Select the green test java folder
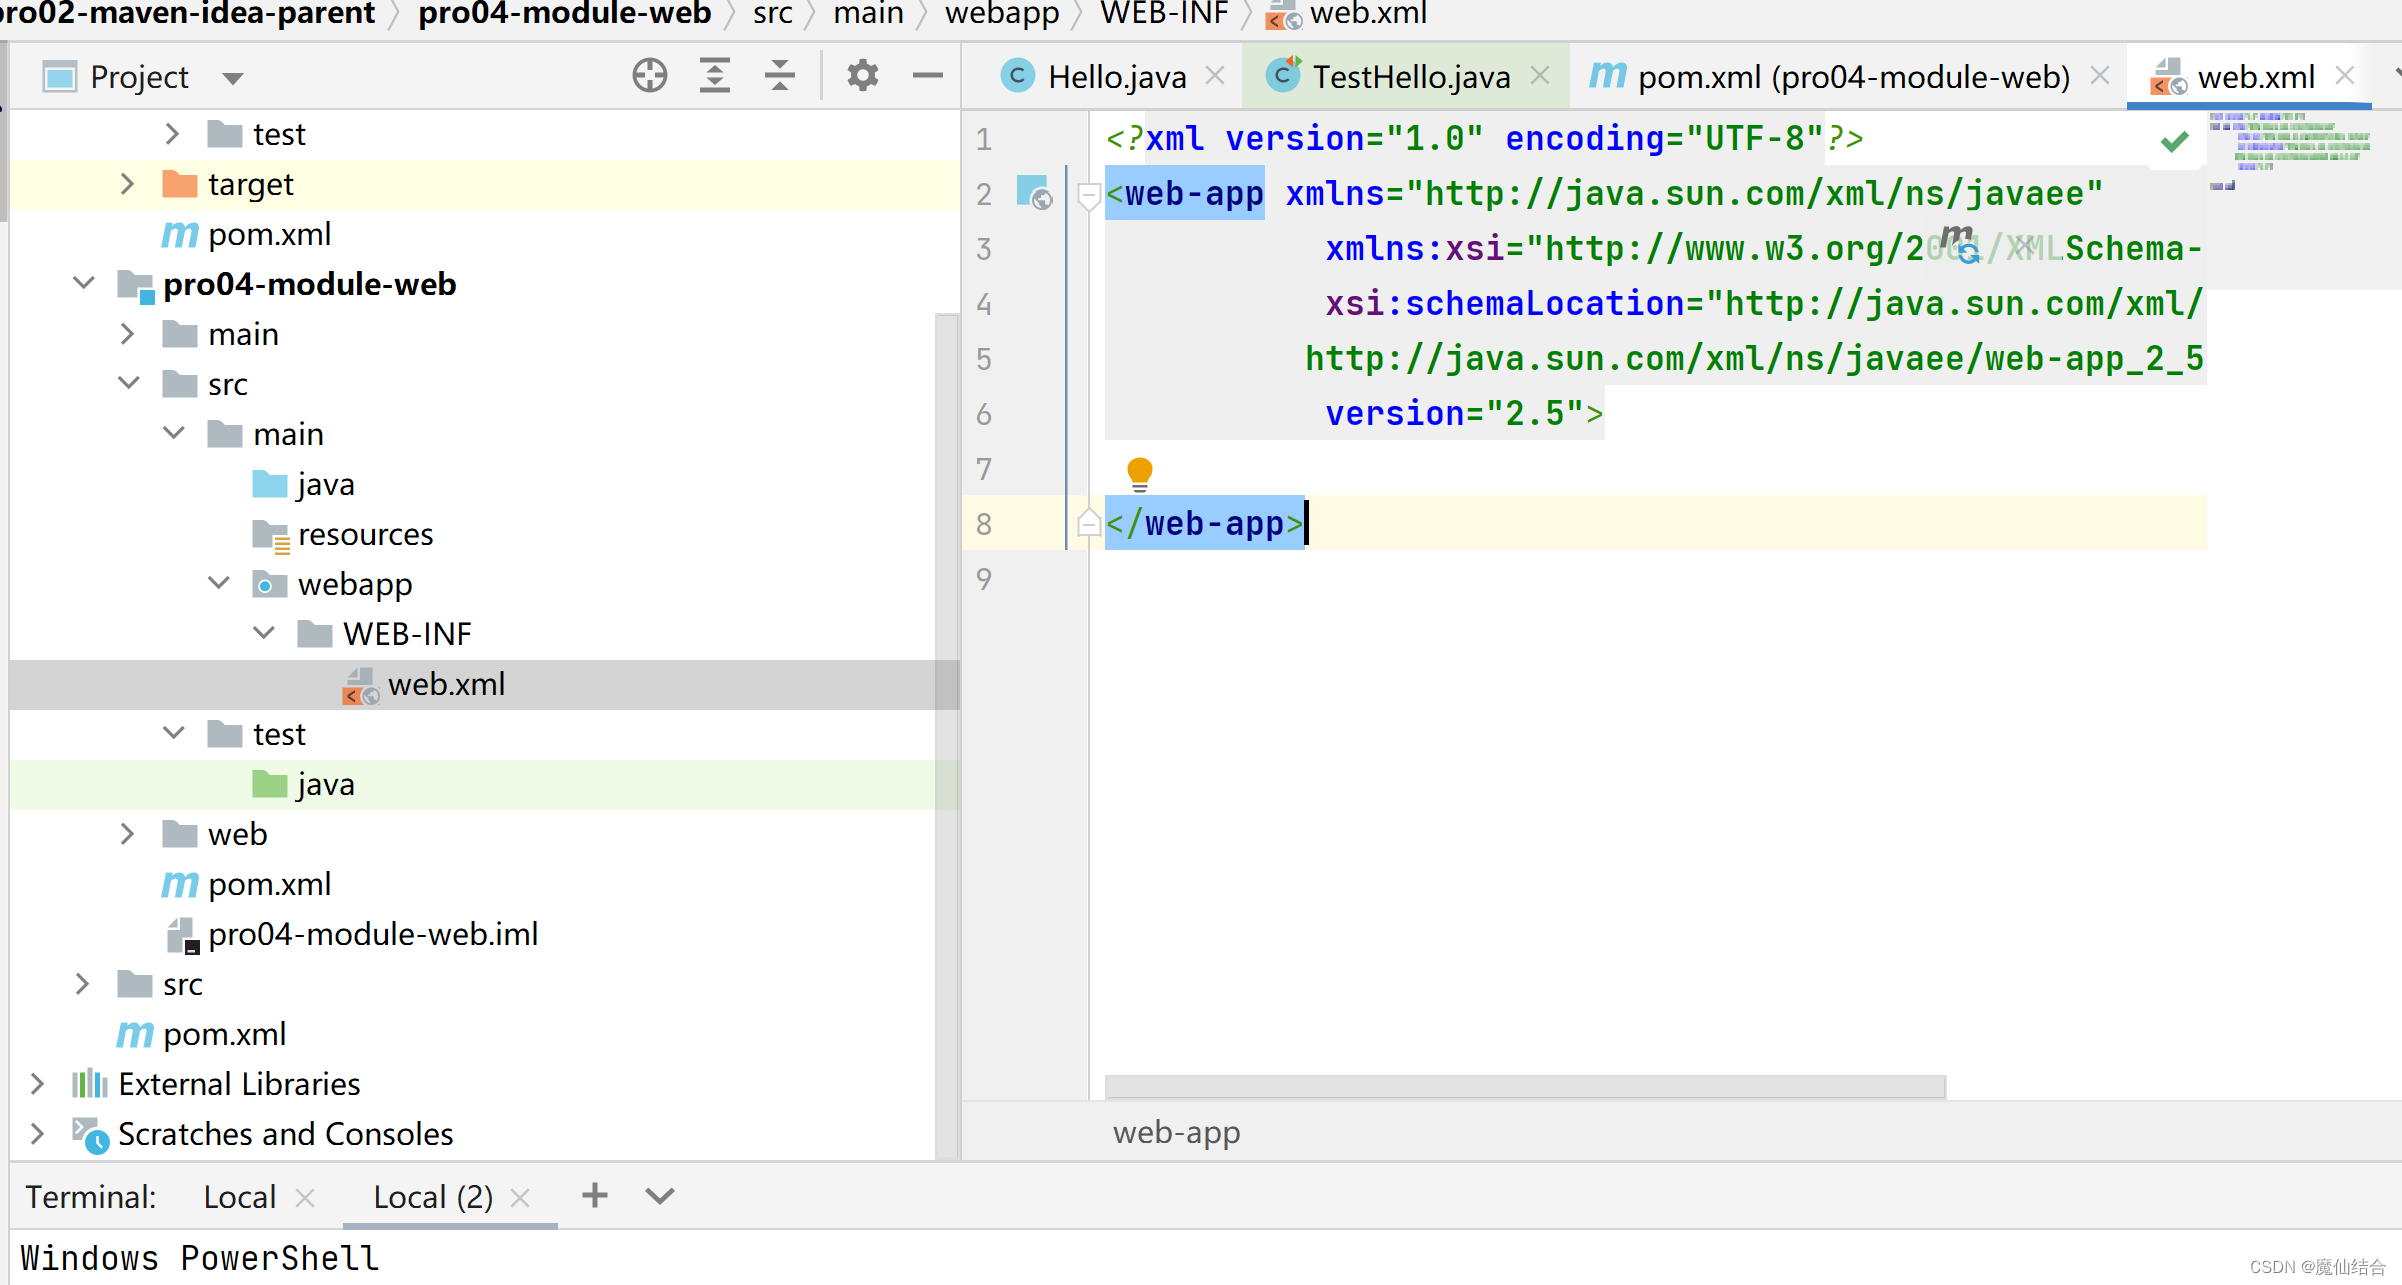 (484, 784)
